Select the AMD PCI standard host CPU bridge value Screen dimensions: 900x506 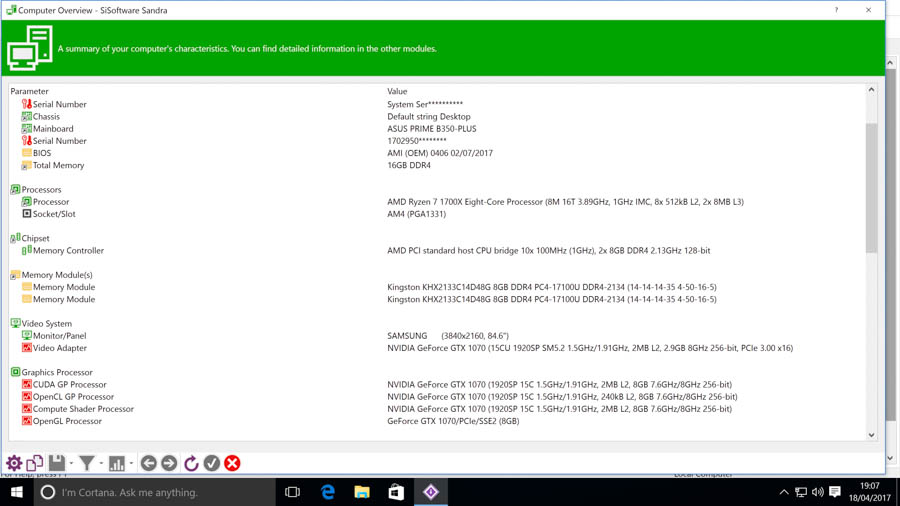(548, 251)
